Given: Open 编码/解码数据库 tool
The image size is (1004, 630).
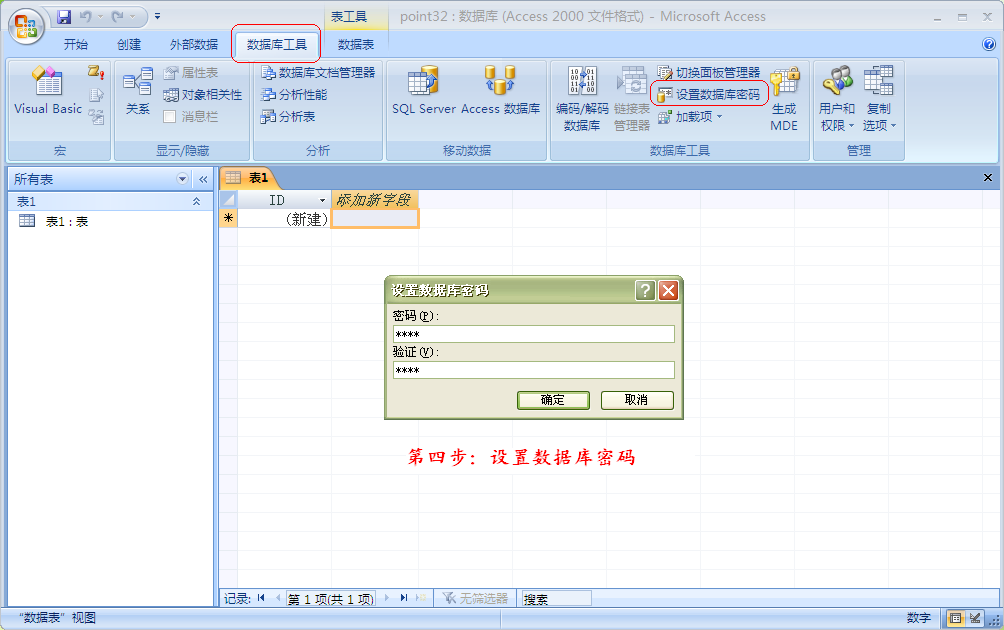Looking at the screenshot, I should click(582, 99).
